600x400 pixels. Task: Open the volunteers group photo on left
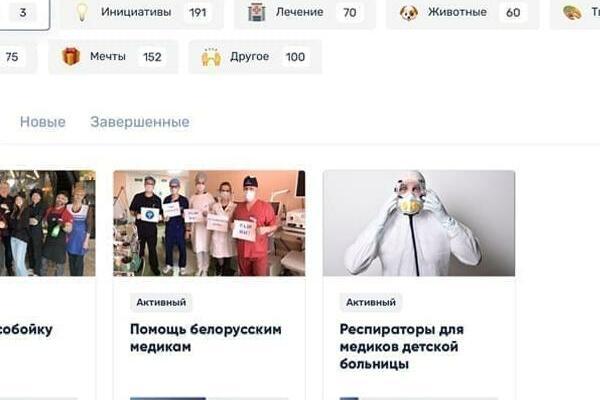tap(47, 223)
